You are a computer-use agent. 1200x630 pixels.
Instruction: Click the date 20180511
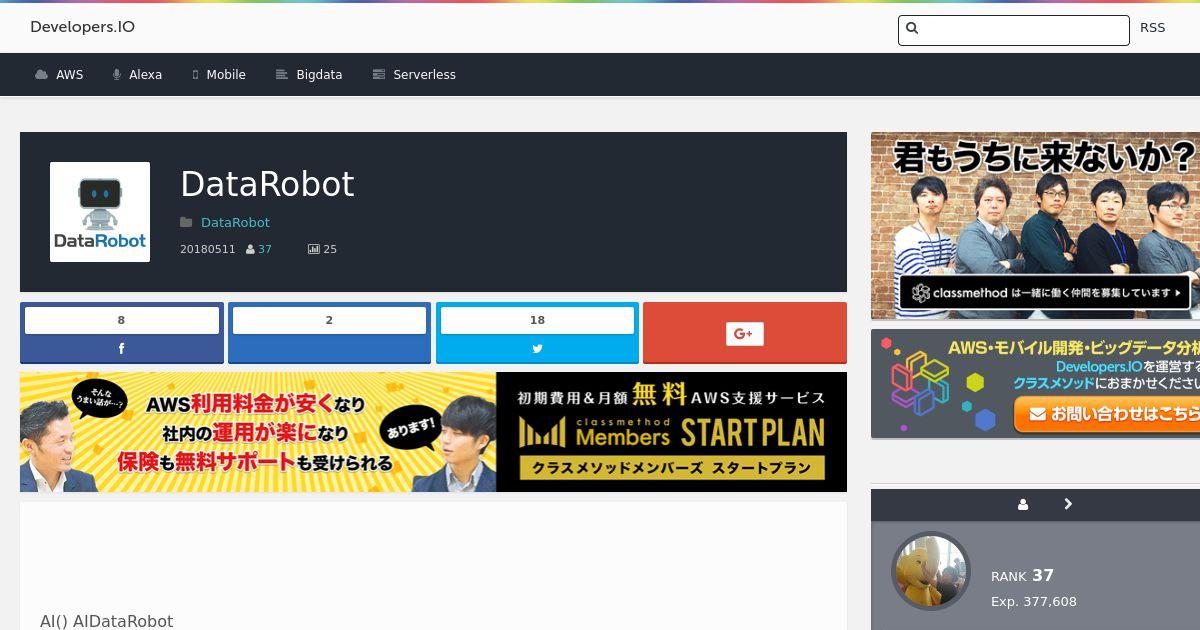[x=208, y=249]
